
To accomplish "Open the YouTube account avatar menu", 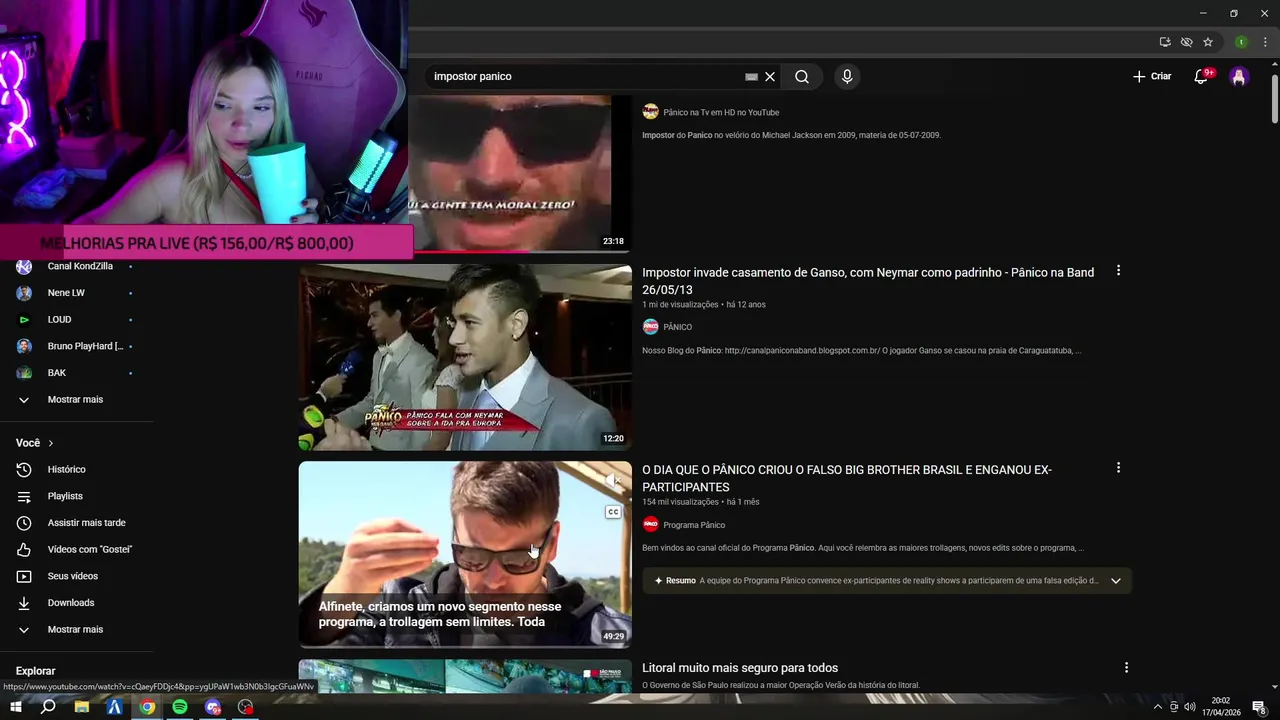I will coord(1239,77).
